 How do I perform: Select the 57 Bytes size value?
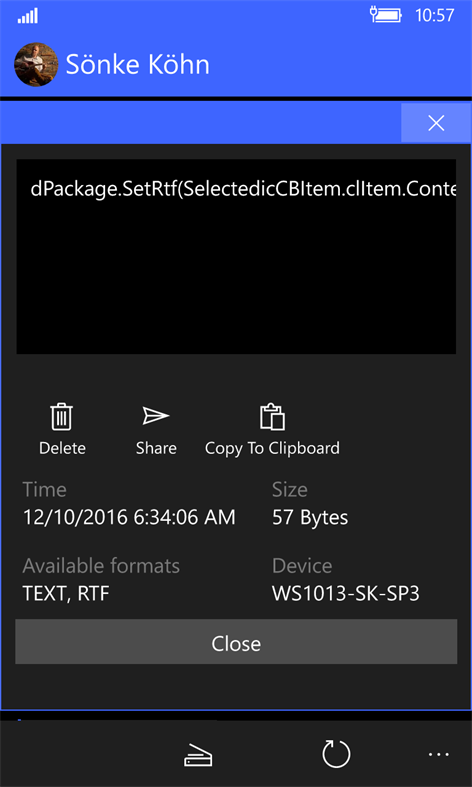310,517
